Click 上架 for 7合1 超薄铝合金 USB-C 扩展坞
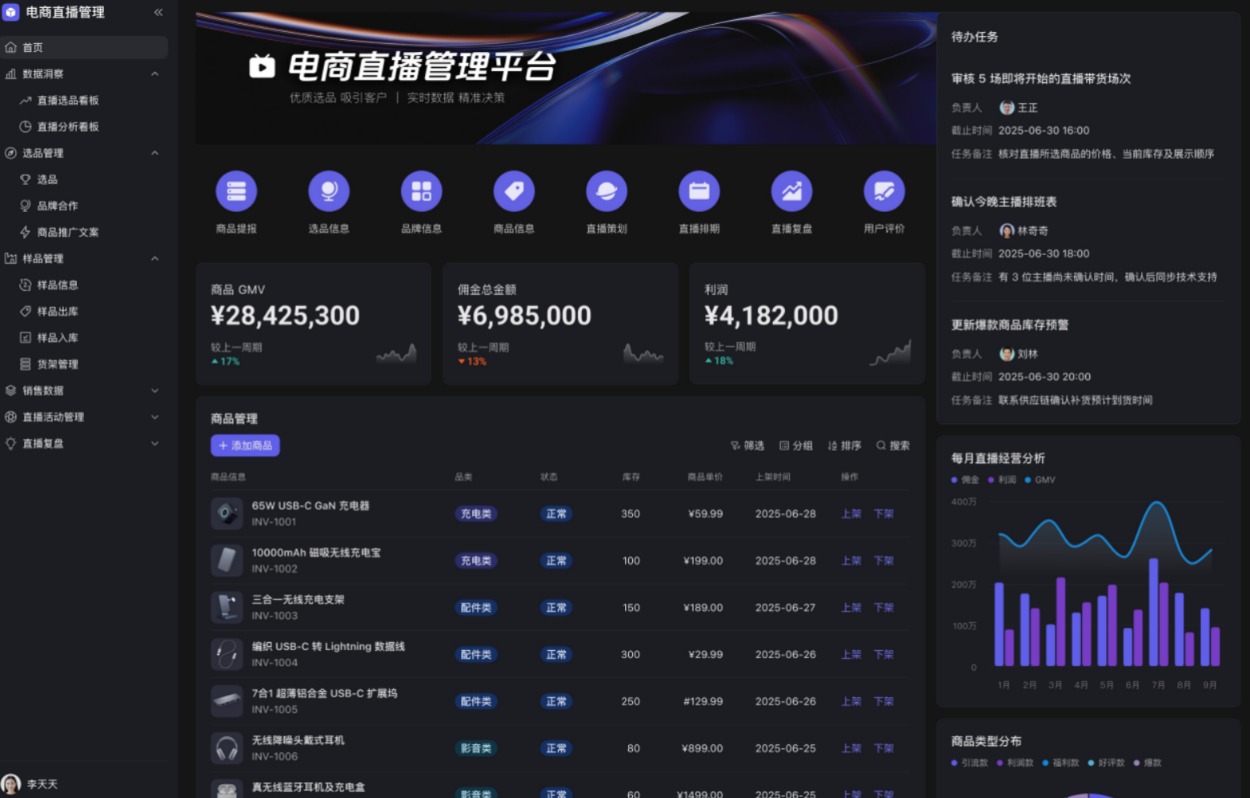This screenshot has width=1250, height=798. 851,702
